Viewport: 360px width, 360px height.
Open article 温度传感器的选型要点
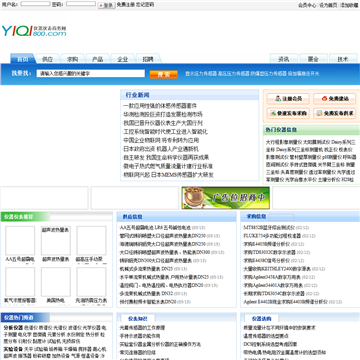point(266,336)
